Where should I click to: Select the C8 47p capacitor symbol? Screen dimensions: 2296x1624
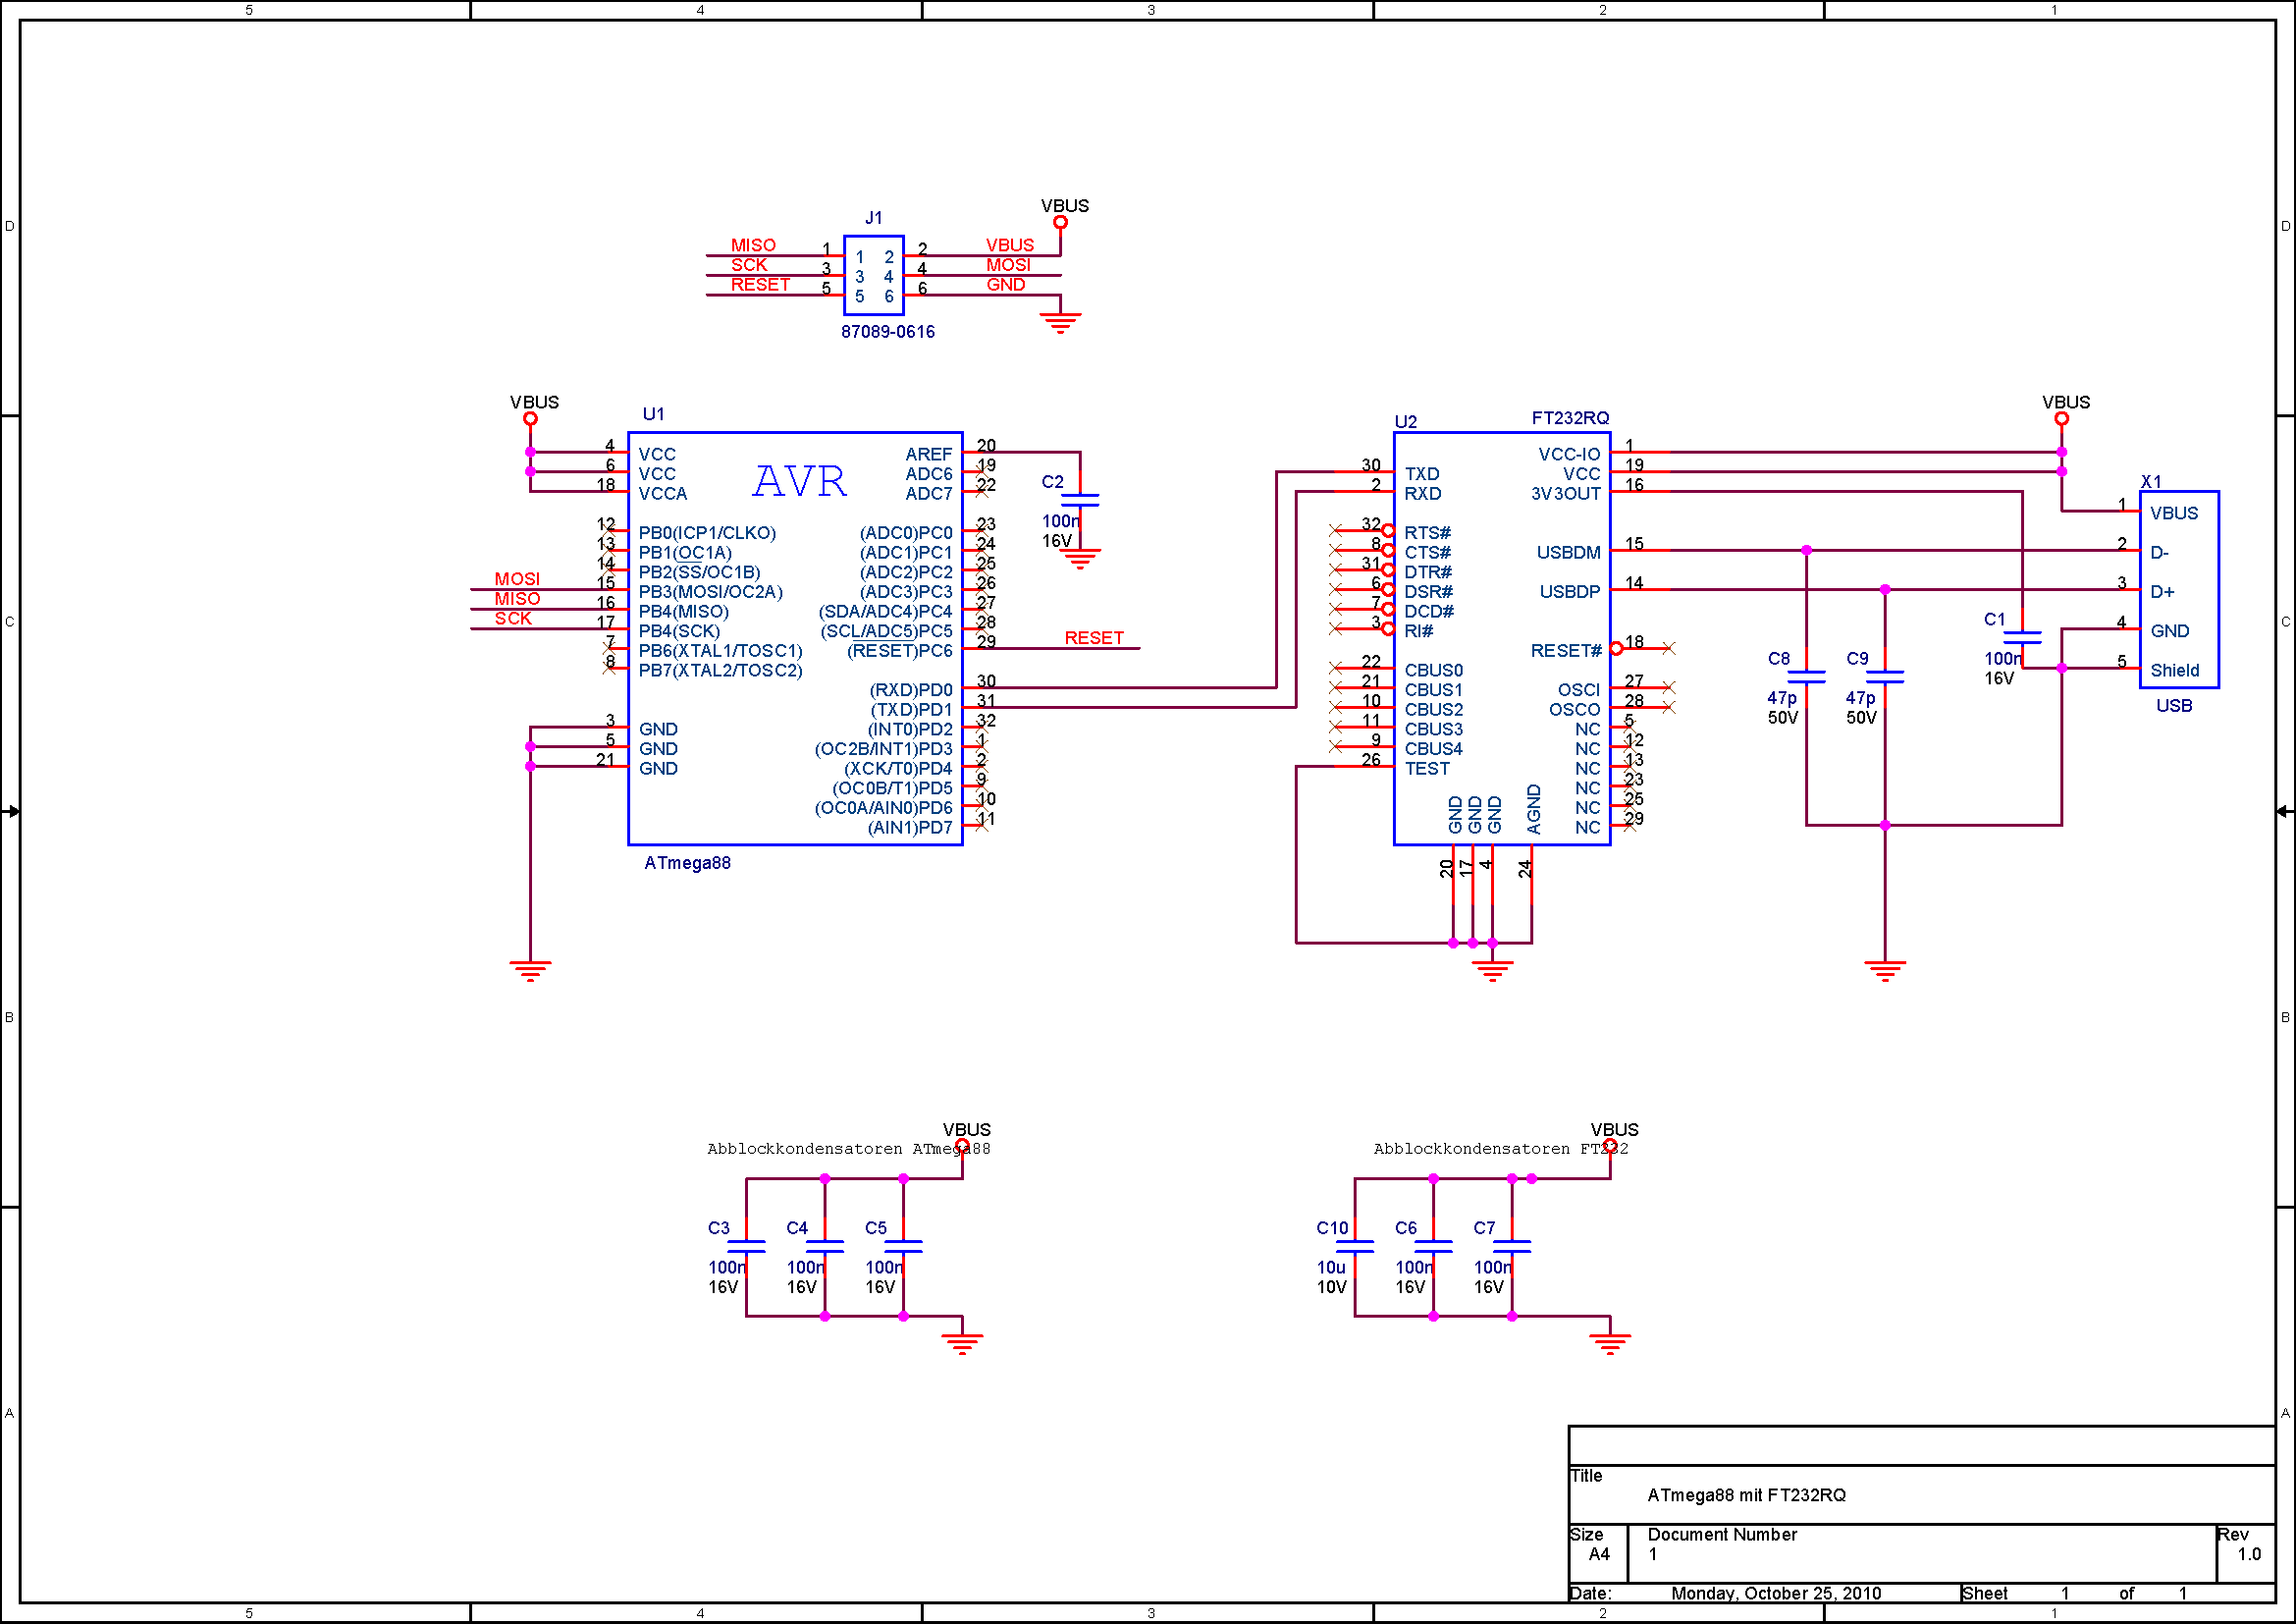[x=1806, y=677]
